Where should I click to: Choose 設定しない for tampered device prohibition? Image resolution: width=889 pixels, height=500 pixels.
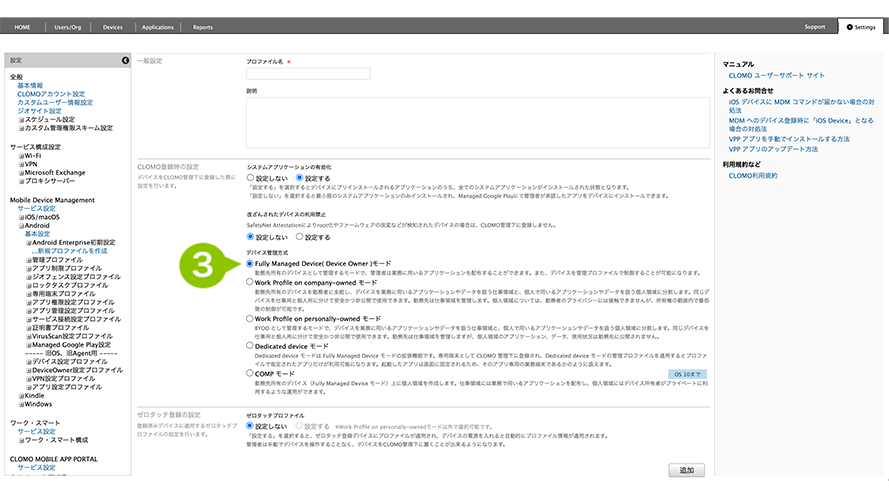coord(250,236)
